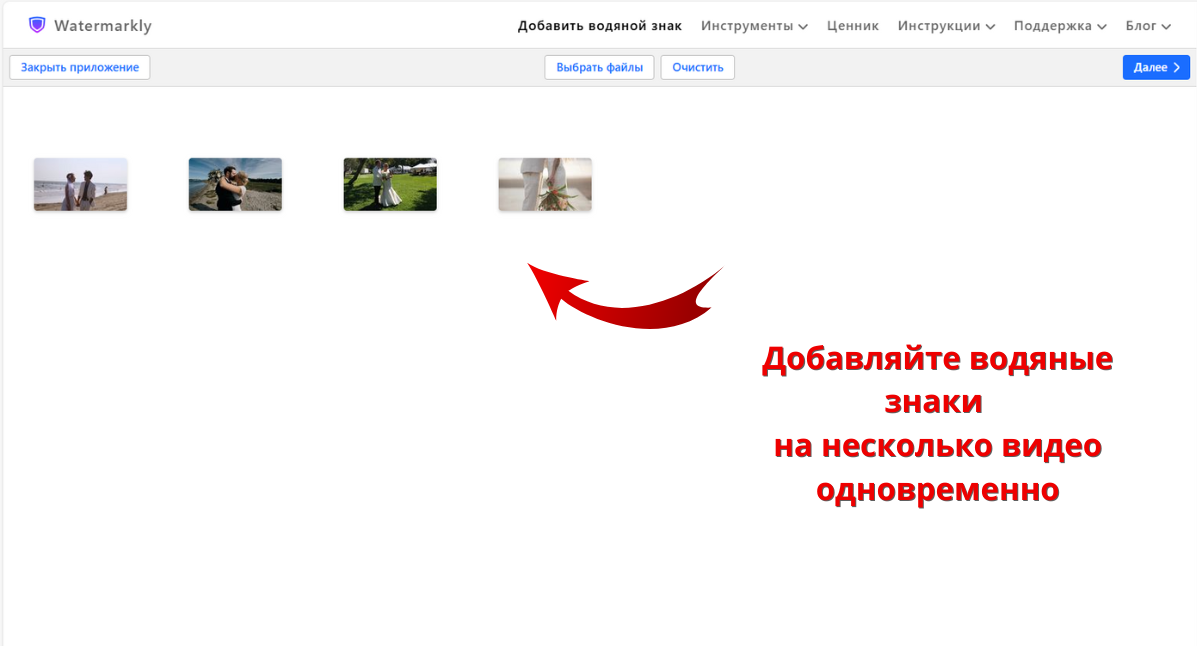Viewport: 1197px width, 646px height.
Task: Click the Watermarkly shield logo icon
Action: [x=37, y=25]
